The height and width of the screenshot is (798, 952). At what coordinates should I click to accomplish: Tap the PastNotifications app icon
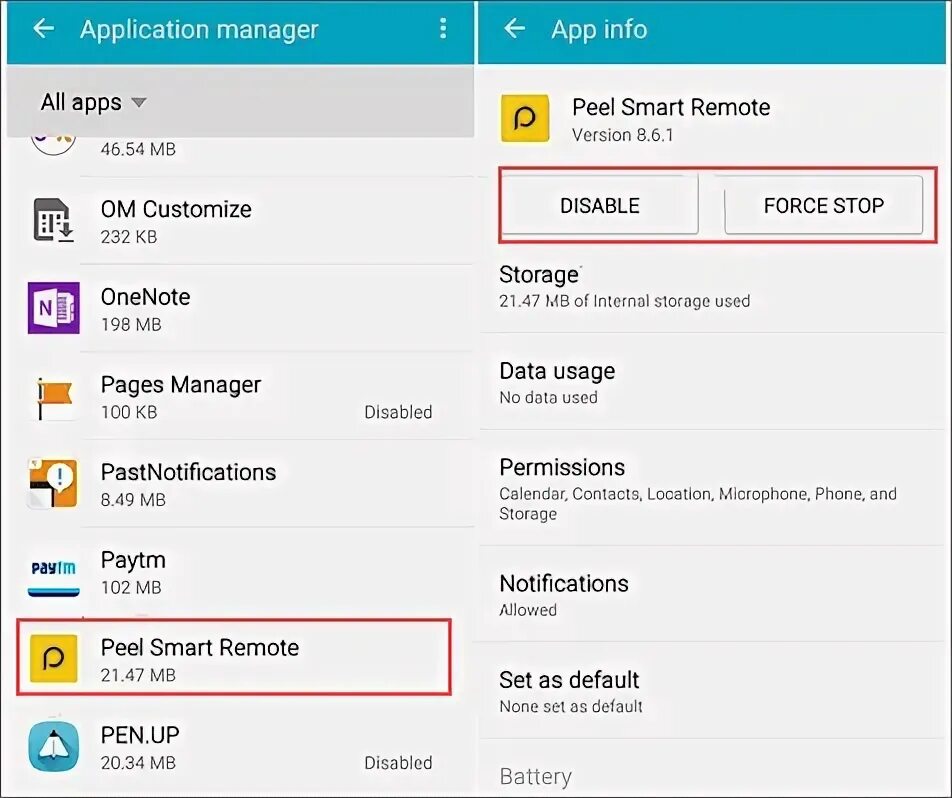[x=53, y=483]
